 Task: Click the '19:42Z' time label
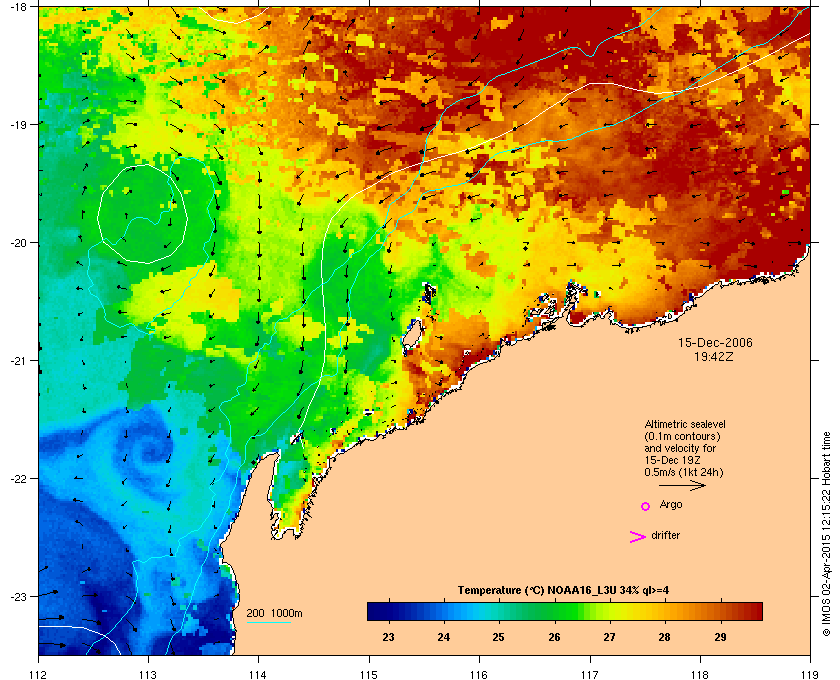coord(714,356)
